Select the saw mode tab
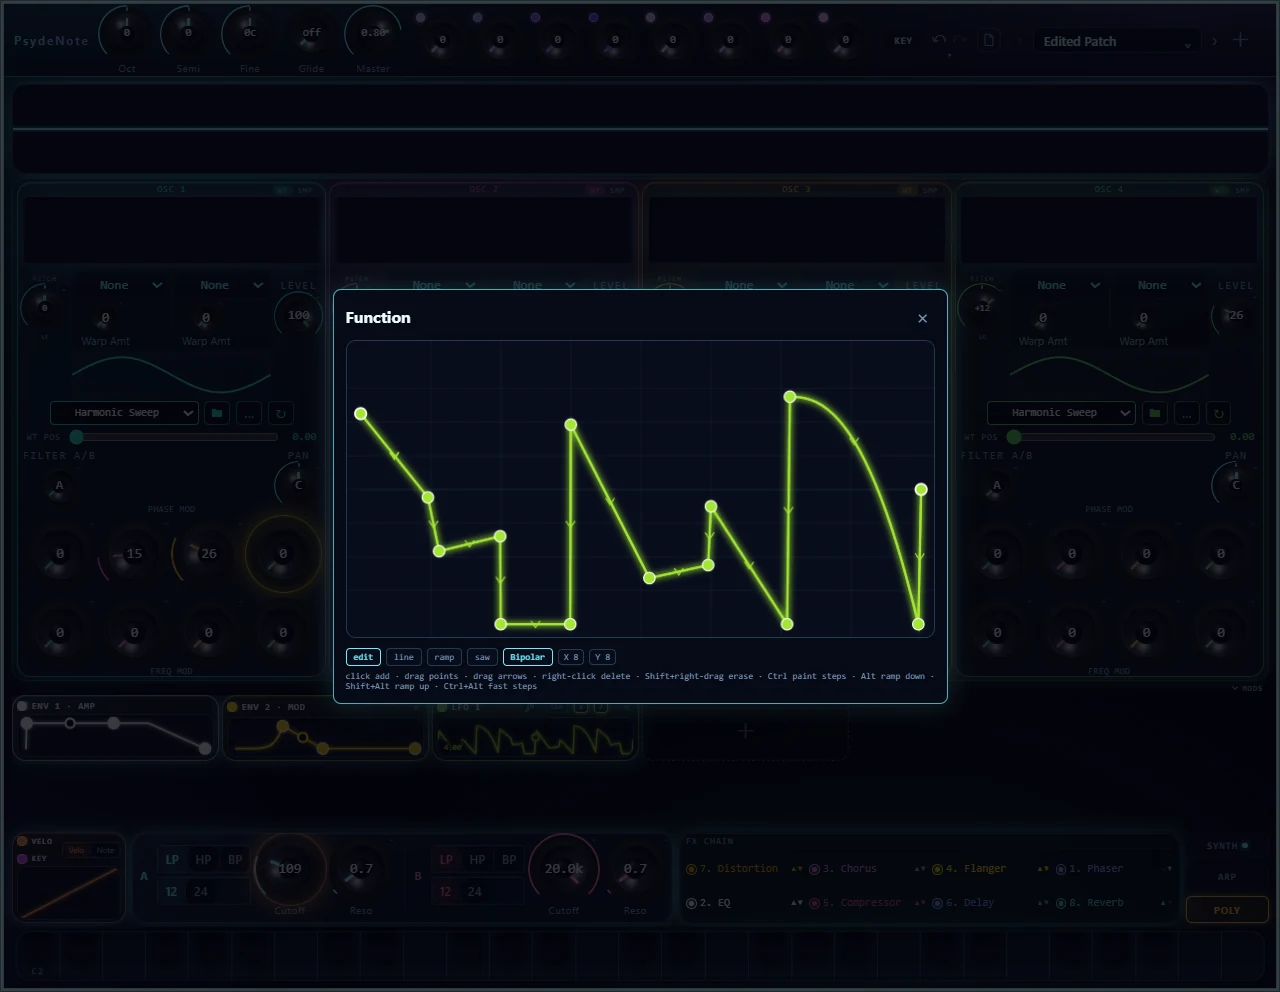This screenshot has width=1280, height=992. [482, 657]
